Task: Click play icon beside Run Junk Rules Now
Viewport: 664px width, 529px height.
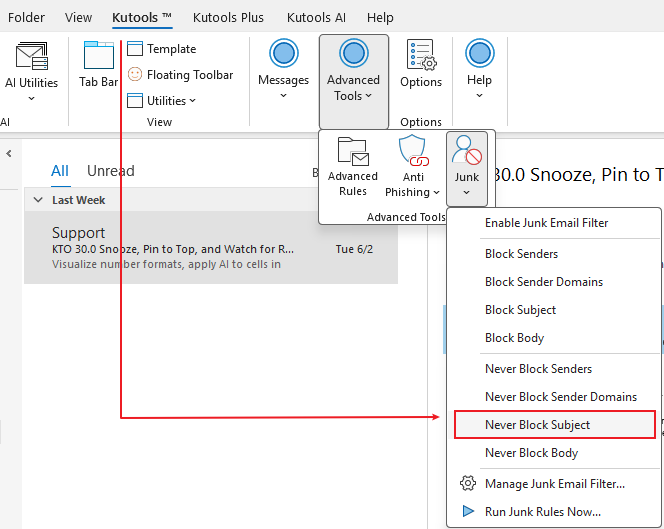Action: (468, 511)
